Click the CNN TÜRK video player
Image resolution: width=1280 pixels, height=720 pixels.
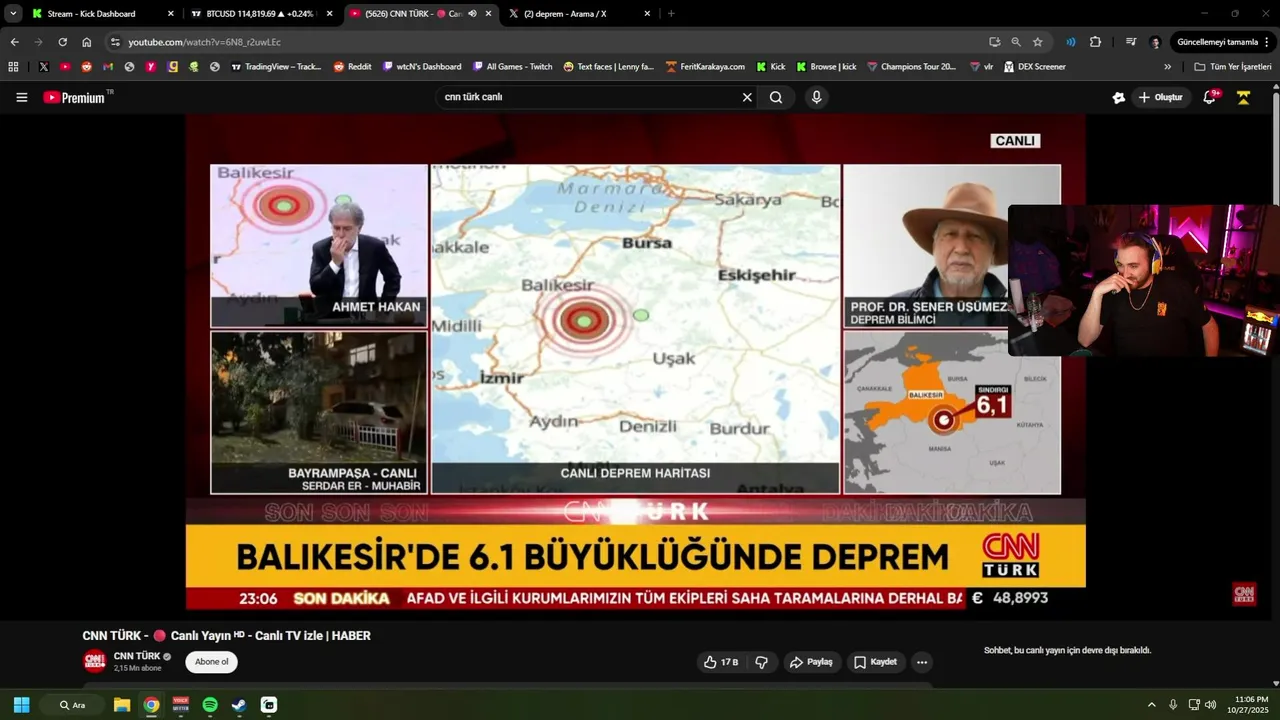click(x=635, y=362)
